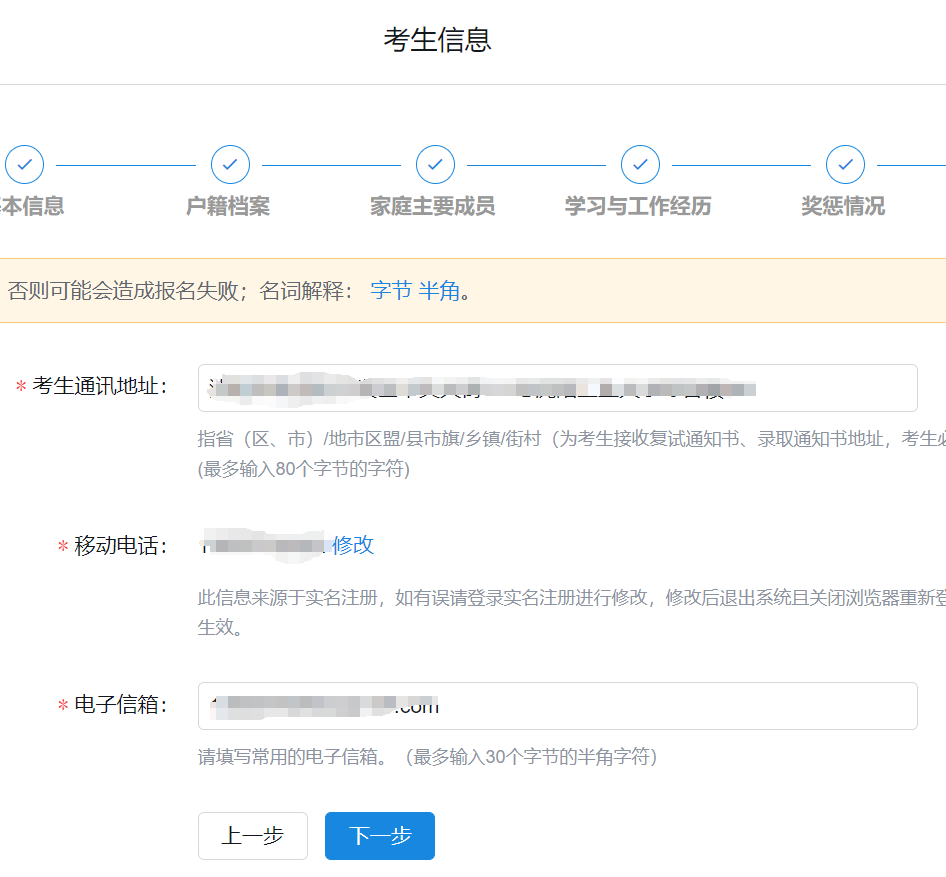Click the checkmark circle above 户籍档案
Image resolution: width=946 pixels, height=877 pixels.
click(230, 164)
